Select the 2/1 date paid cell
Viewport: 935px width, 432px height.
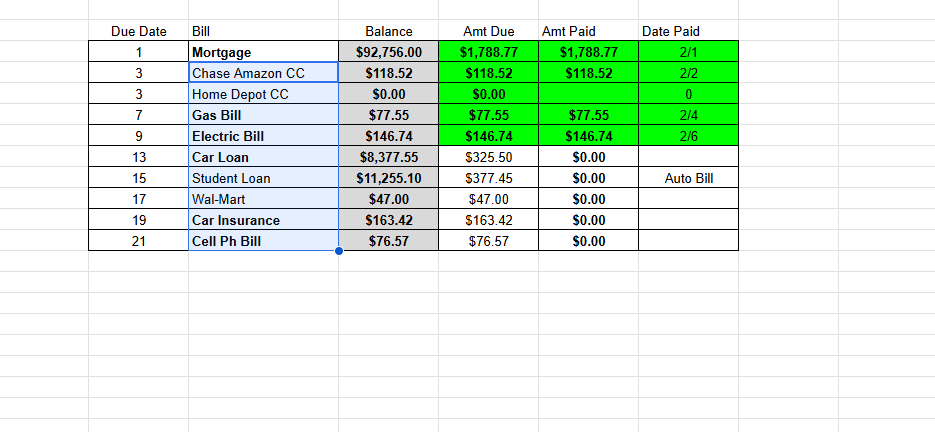[x=688, y=52]
